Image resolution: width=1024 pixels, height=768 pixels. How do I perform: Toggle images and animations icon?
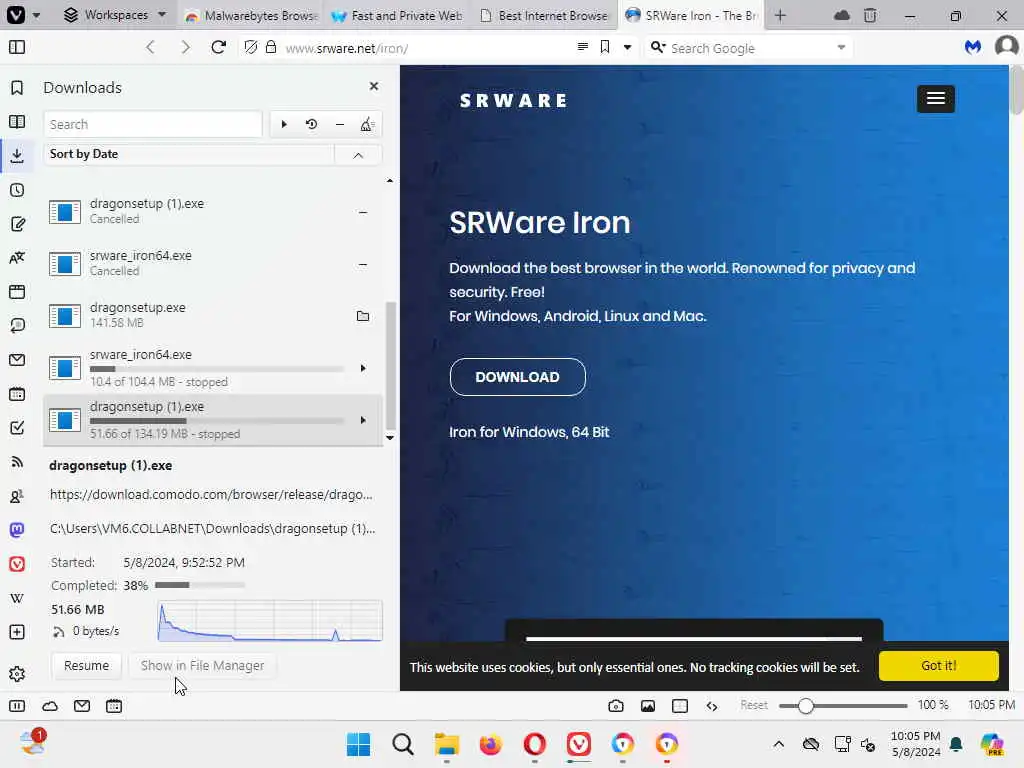click(x=648, y=705)
